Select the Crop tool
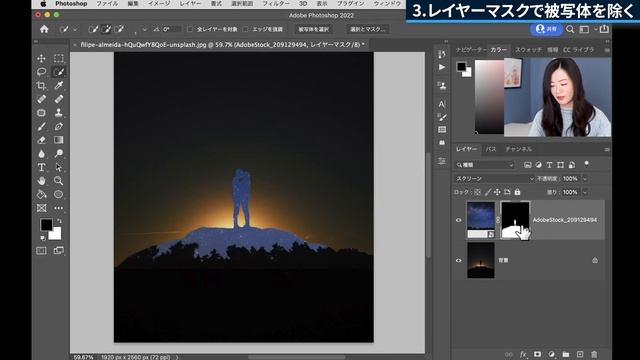The image size is (640, 360). 41,85
